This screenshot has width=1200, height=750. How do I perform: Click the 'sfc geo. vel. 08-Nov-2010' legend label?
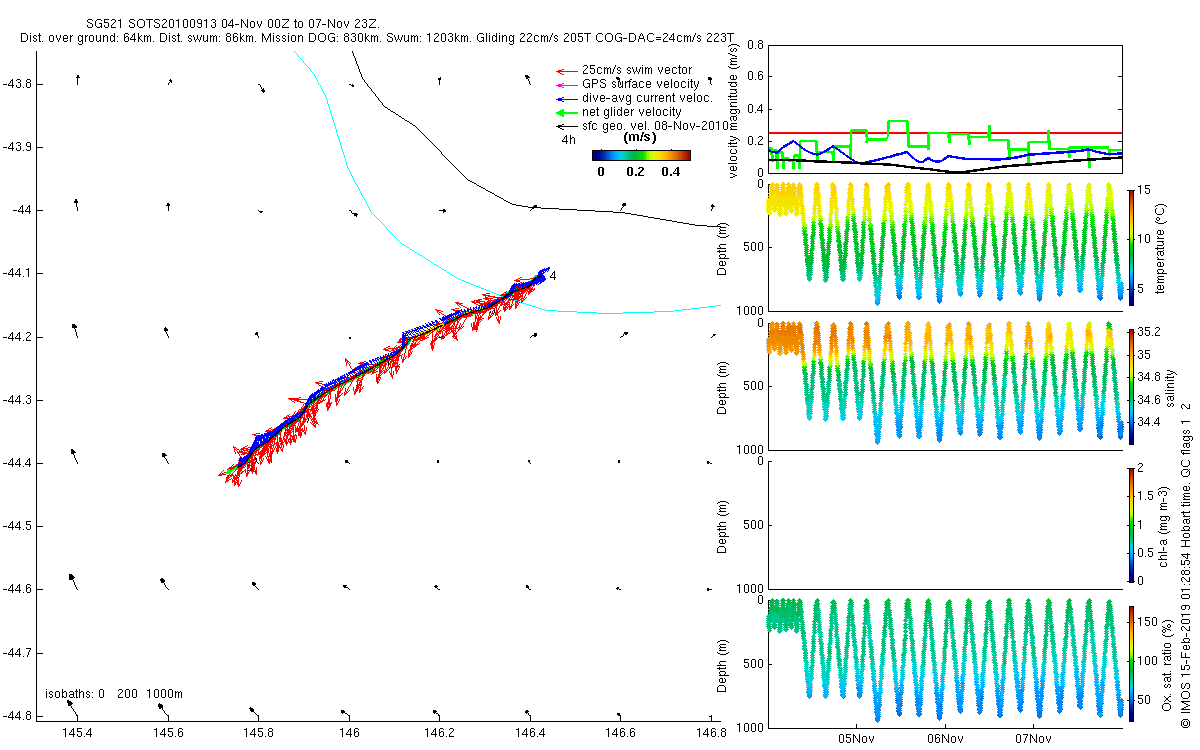pyautogui.click(x=657, y=126)
